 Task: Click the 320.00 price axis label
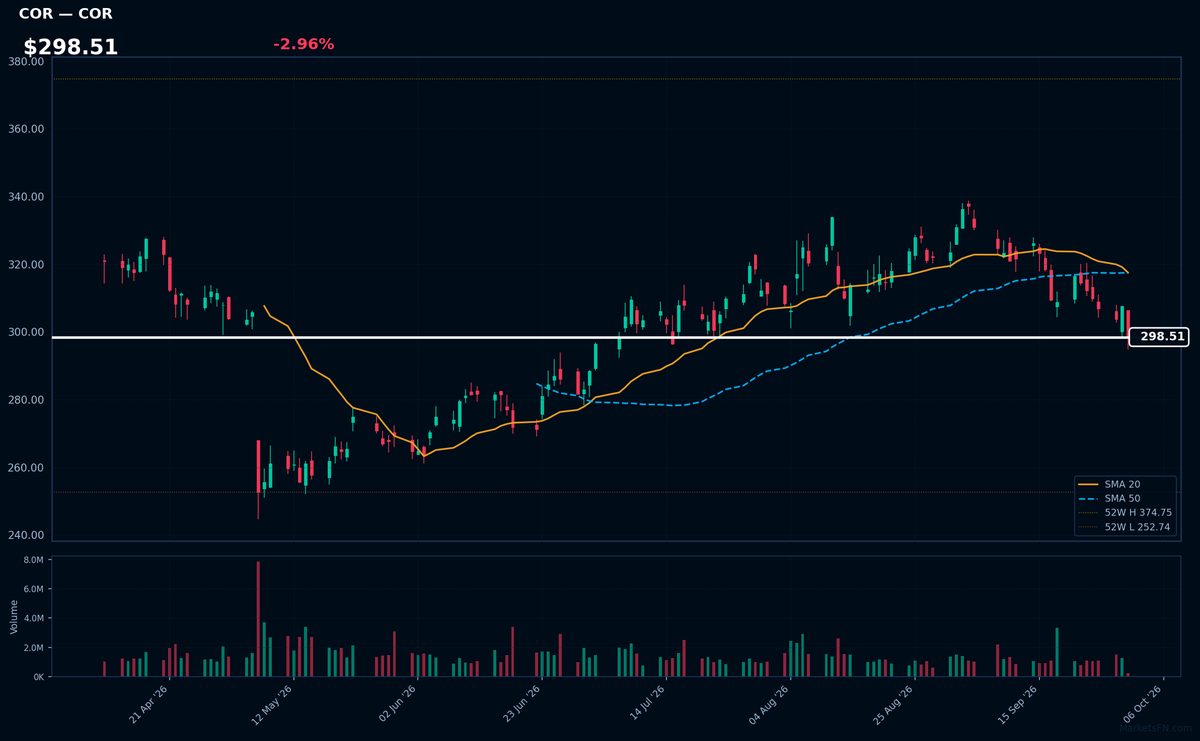pyautogui.click(x=25, y=265)
